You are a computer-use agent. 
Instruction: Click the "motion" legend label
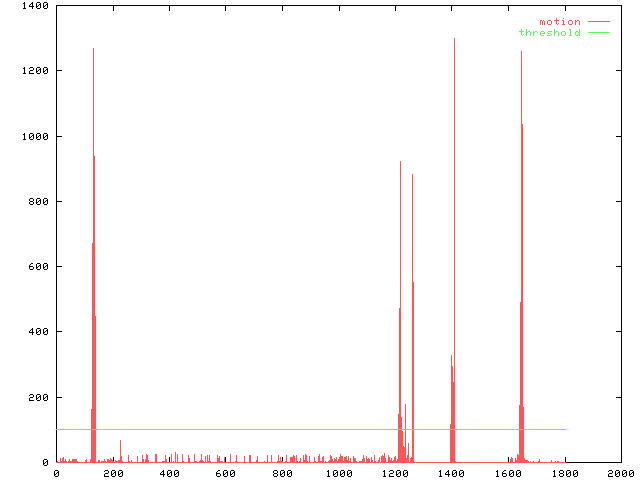[x=559, y=21]
